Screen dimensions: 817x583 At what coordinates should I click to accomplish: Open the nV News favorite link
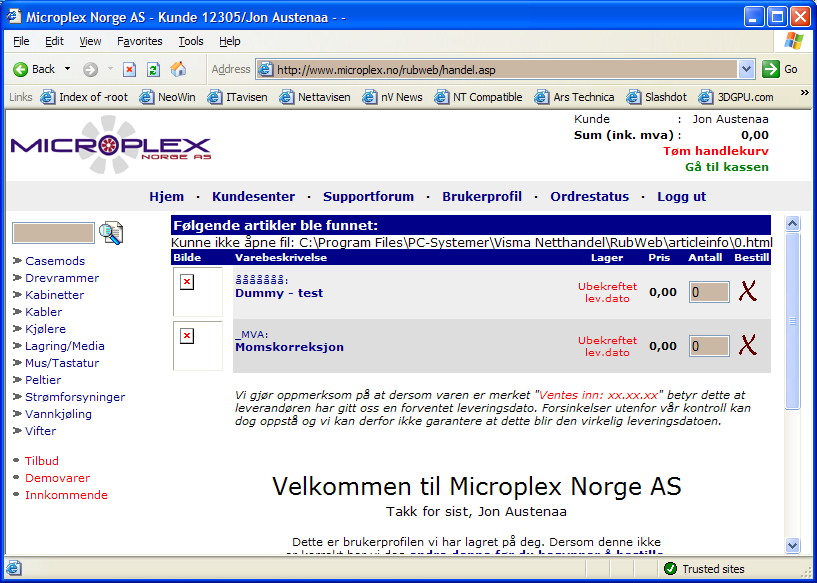392,97
